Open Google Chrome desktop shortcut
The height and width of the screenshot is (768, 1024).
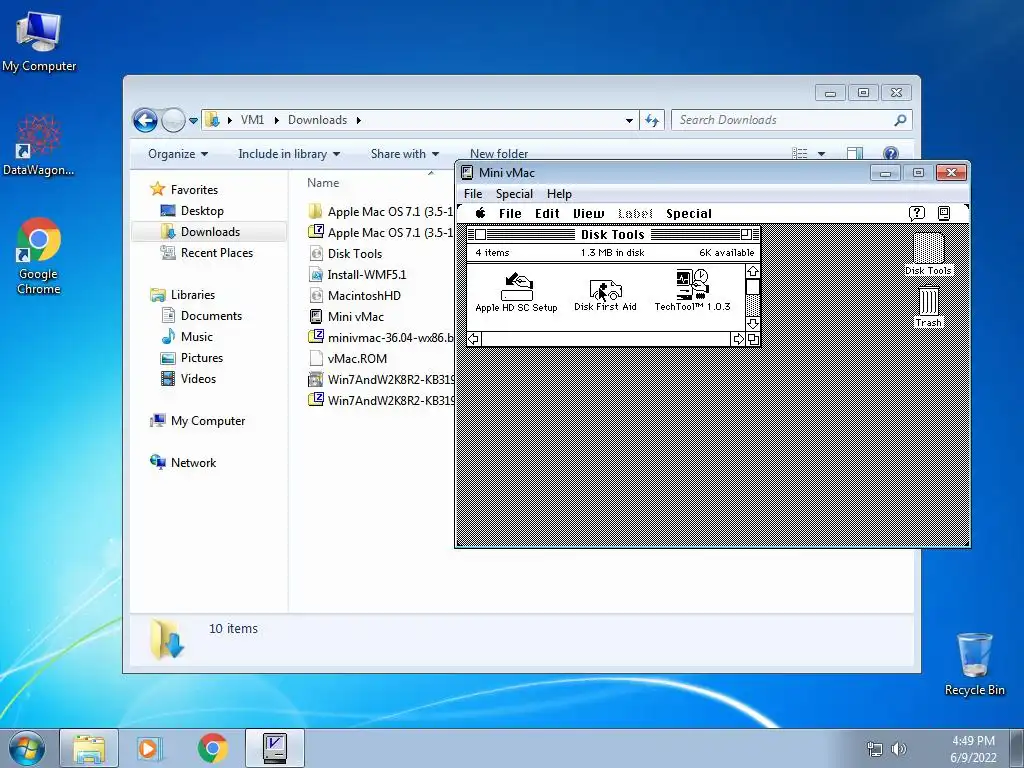[39, 256]
